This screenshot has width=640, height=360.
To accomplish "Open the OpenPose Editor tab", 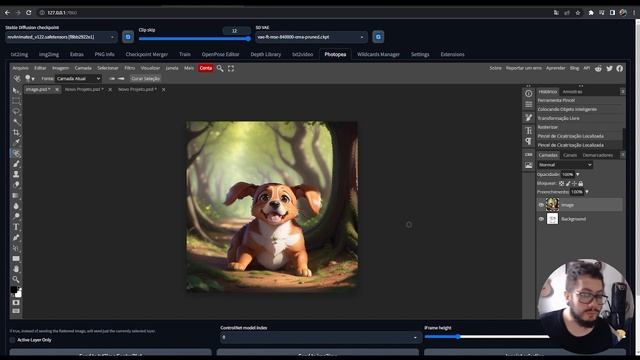I will pos(220,54).
